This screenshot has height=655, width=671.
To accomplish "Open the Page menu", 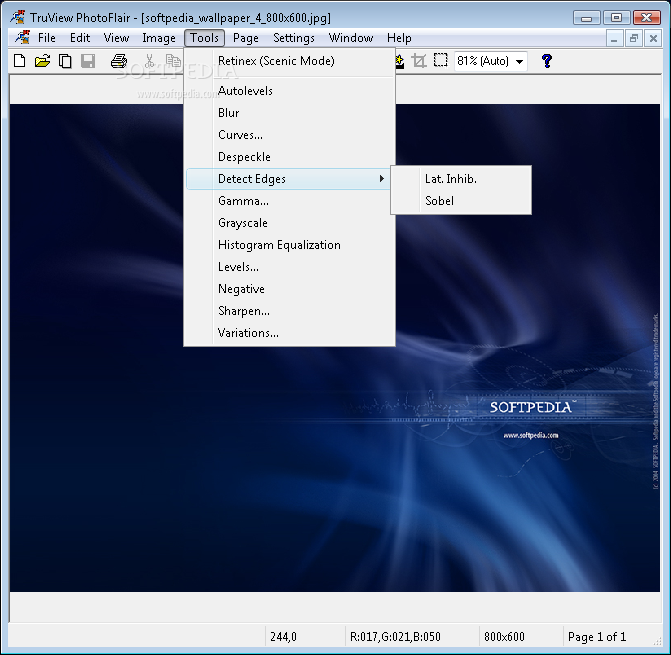I will 246,38.
